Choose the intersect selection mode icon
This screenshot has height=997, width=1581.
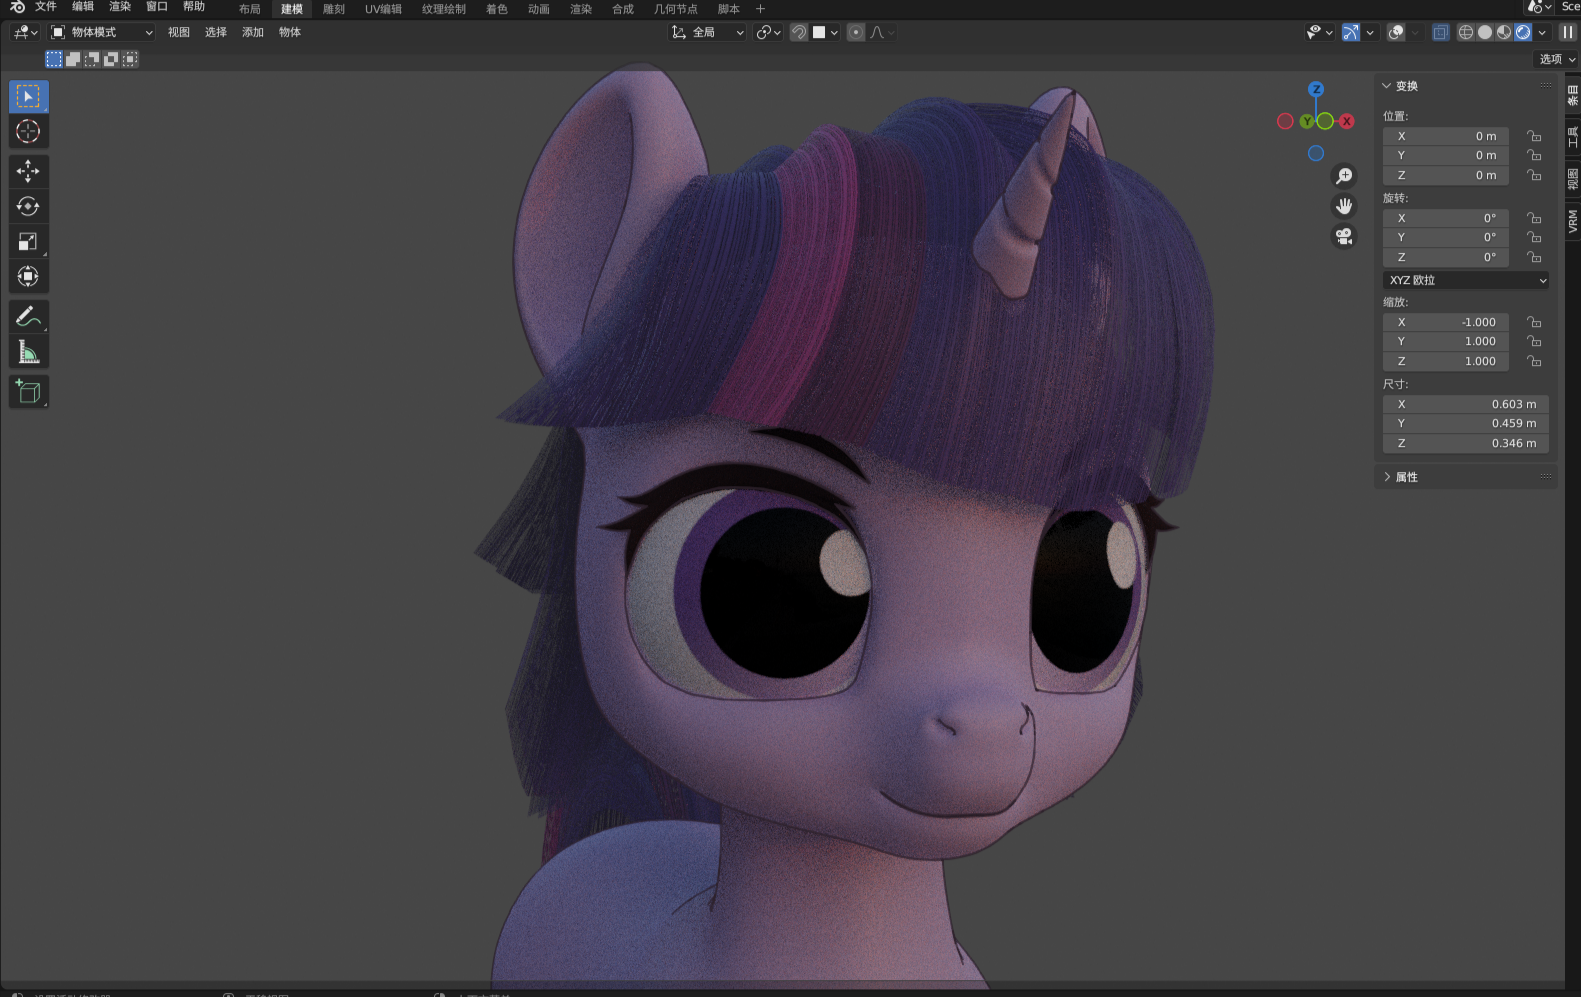(130, 59)
